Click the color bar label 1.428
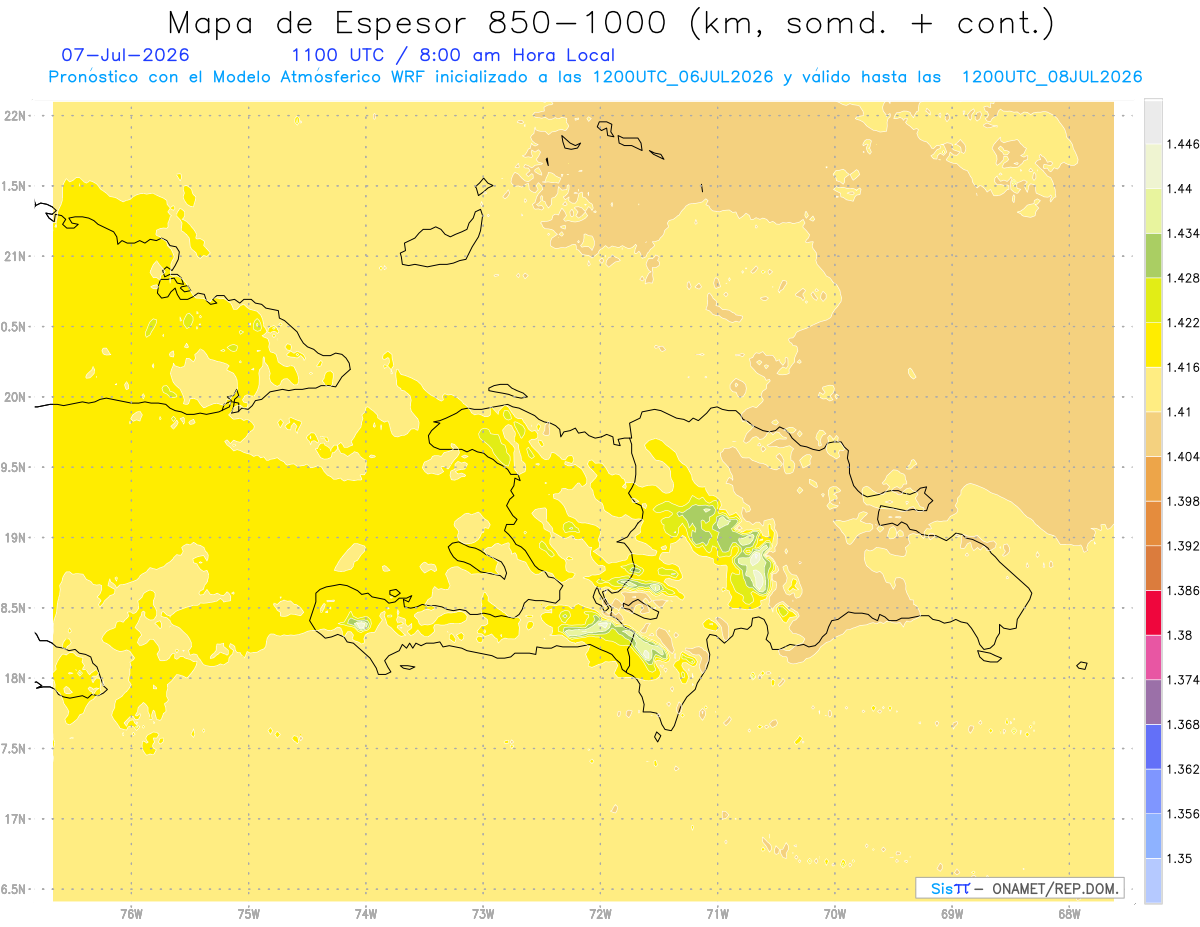1200x927 pixels. click(x=1183, y=278)
